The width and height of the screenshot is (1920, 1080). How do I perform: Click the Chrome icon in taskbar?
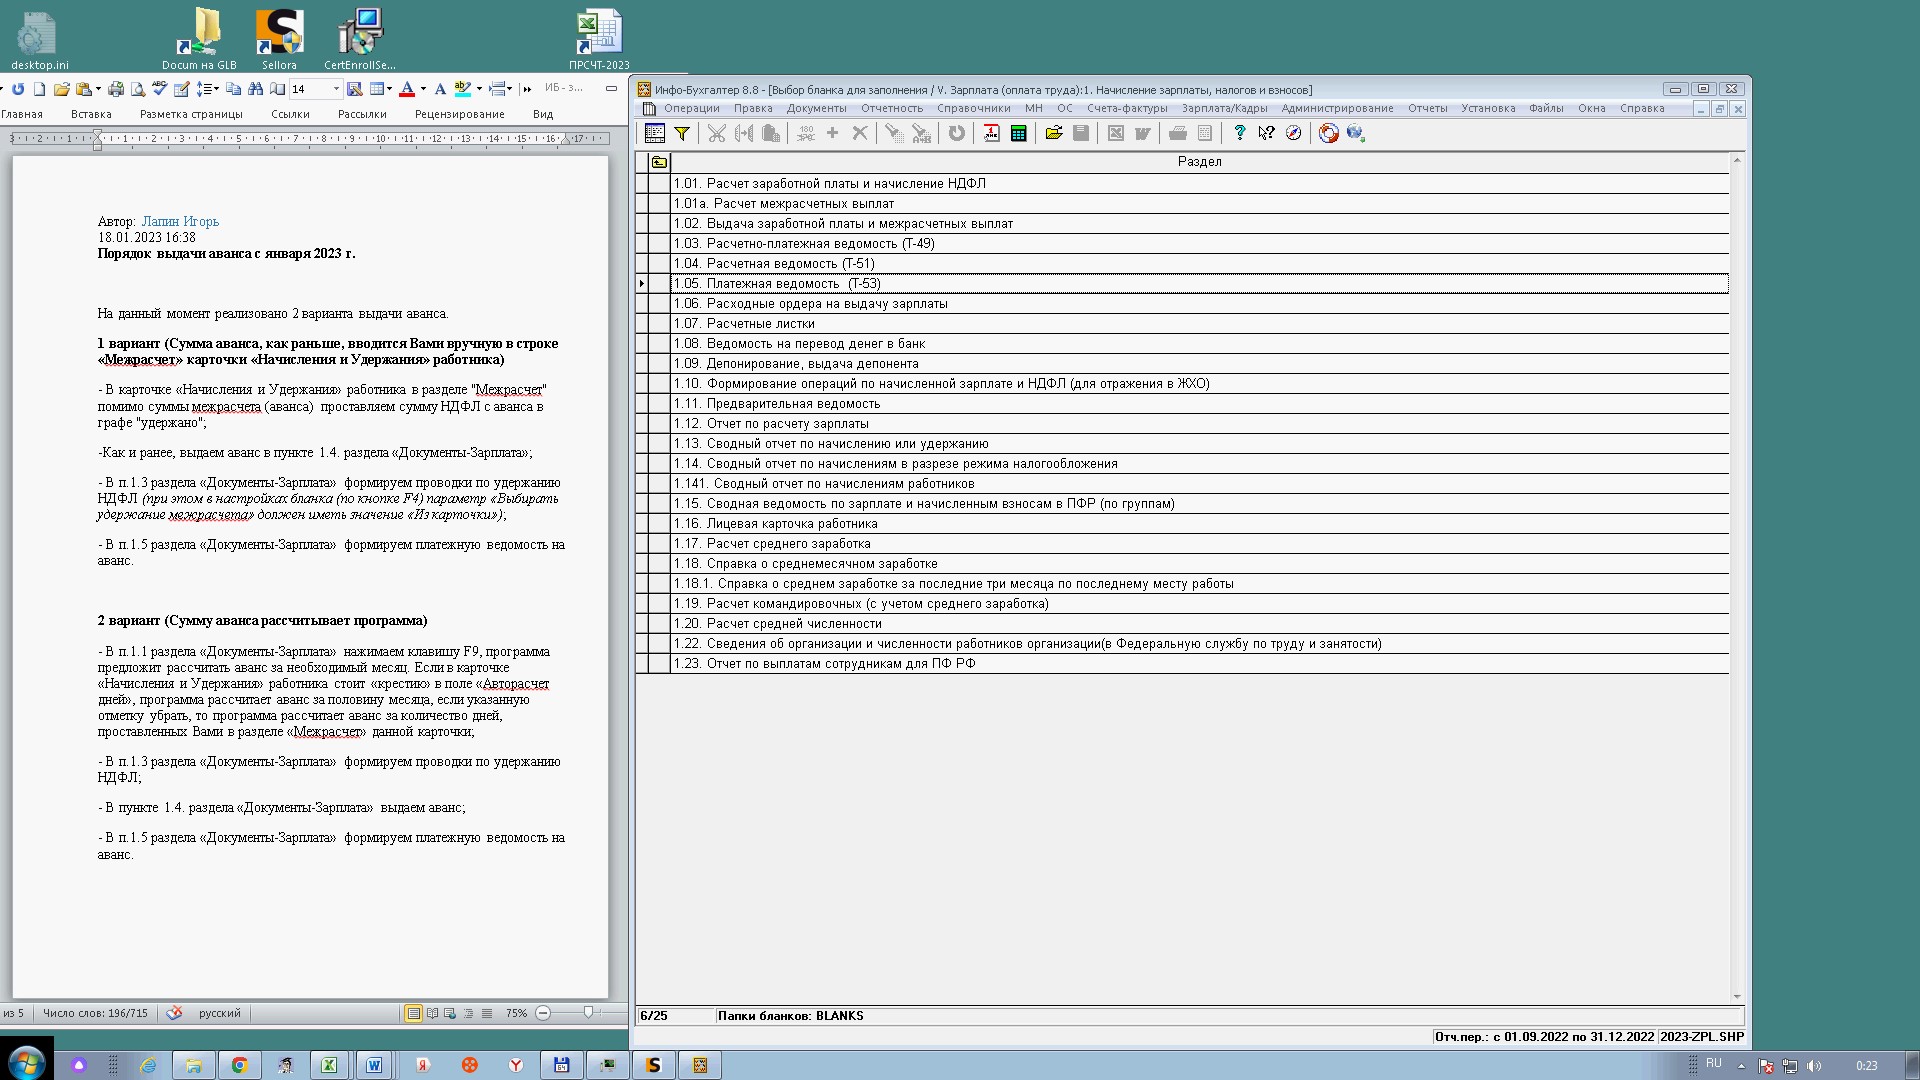239,1065
